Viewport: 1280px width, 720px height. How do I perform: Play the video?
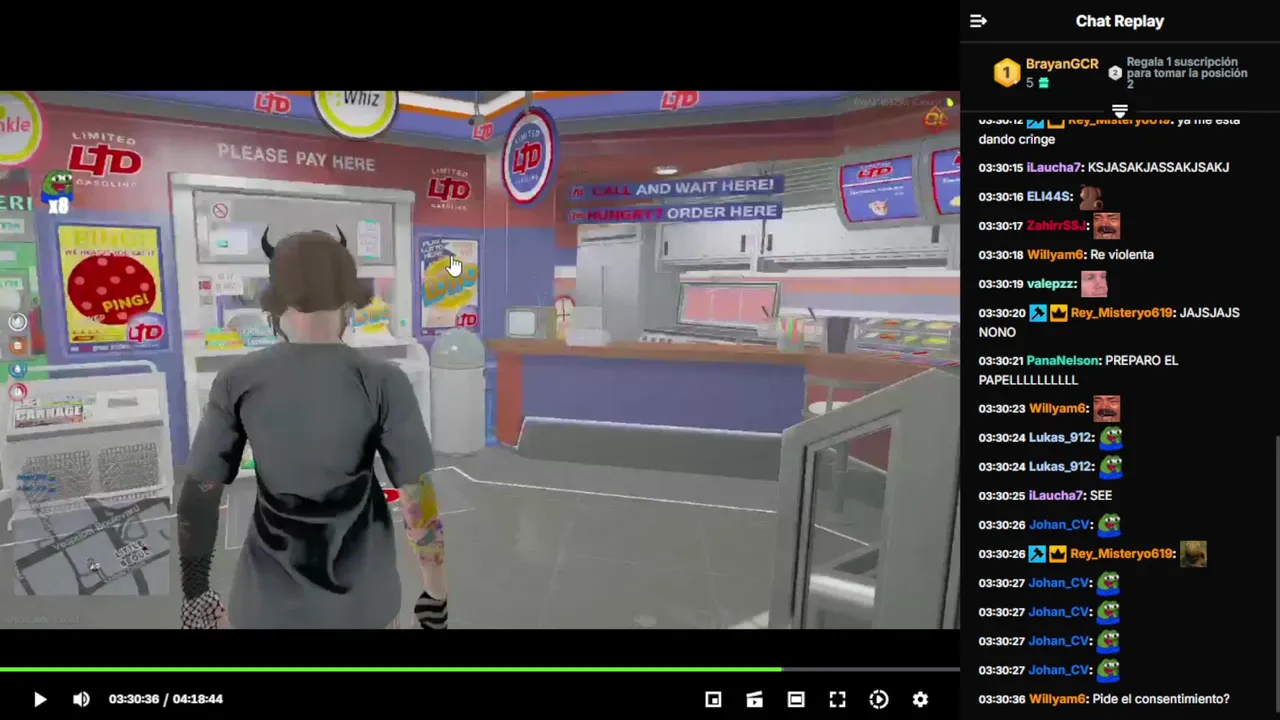(40, 699)
